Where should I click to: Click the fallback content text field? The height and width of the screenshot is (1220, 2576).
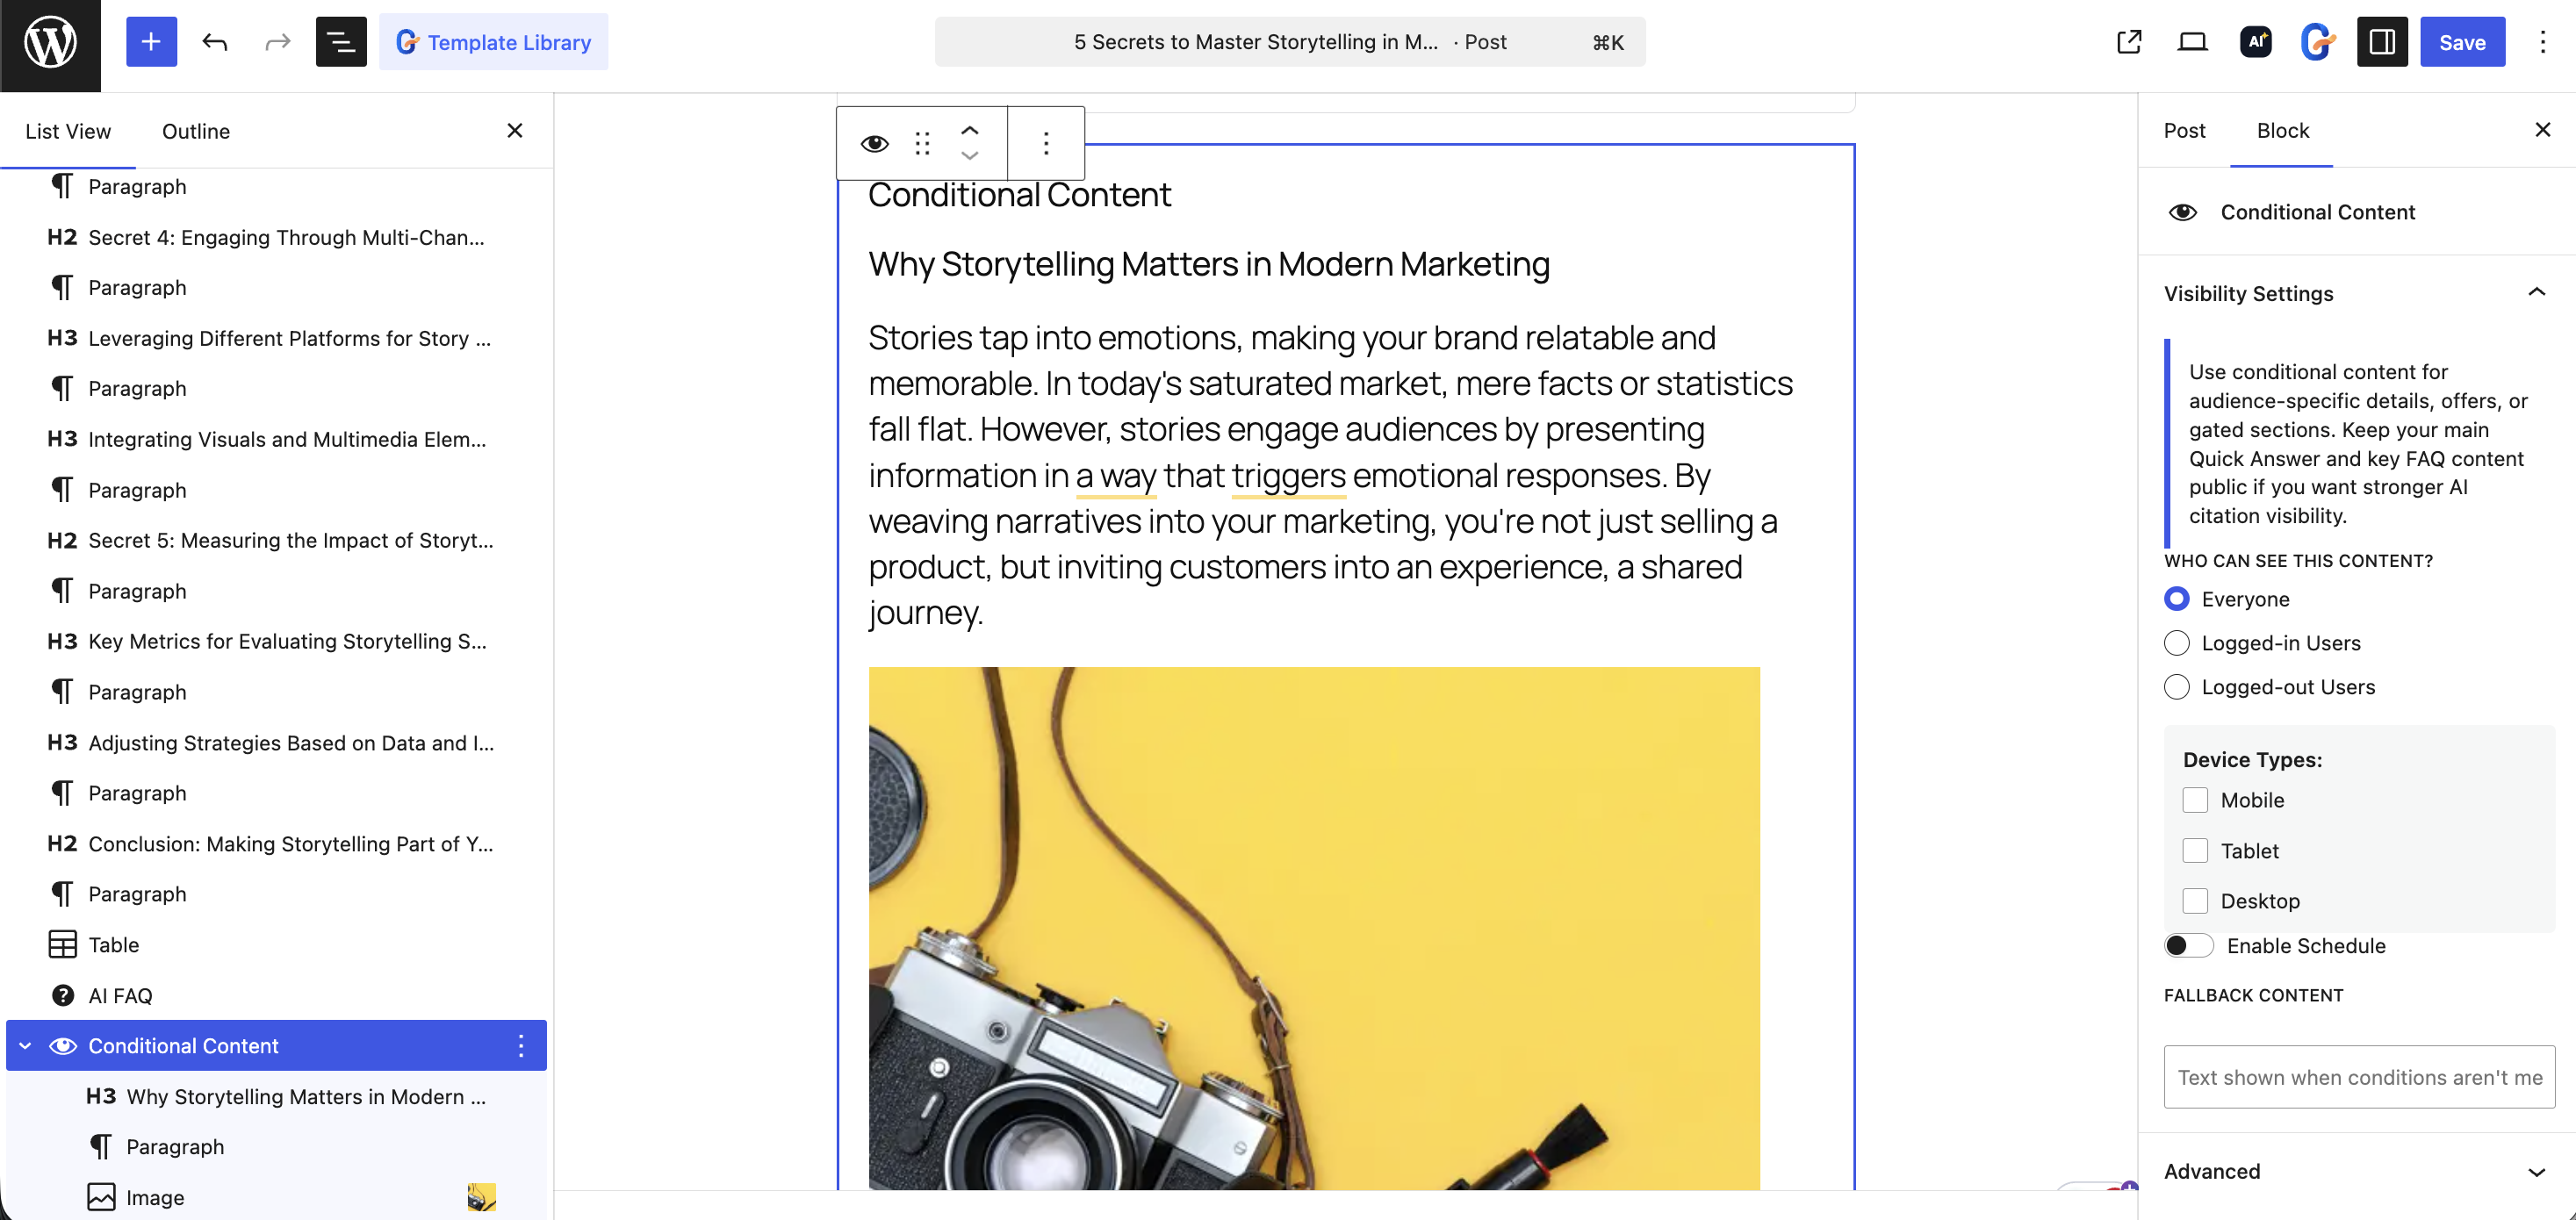pyautogui.click(x=2359, y=1077)
